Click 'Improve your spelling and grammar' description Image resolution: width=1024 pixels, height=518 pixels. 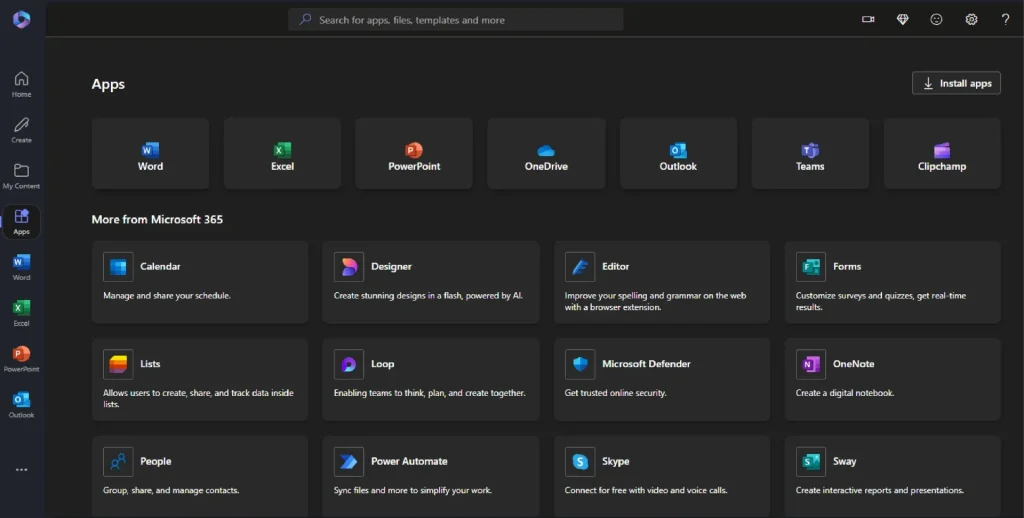pos(655,301)
